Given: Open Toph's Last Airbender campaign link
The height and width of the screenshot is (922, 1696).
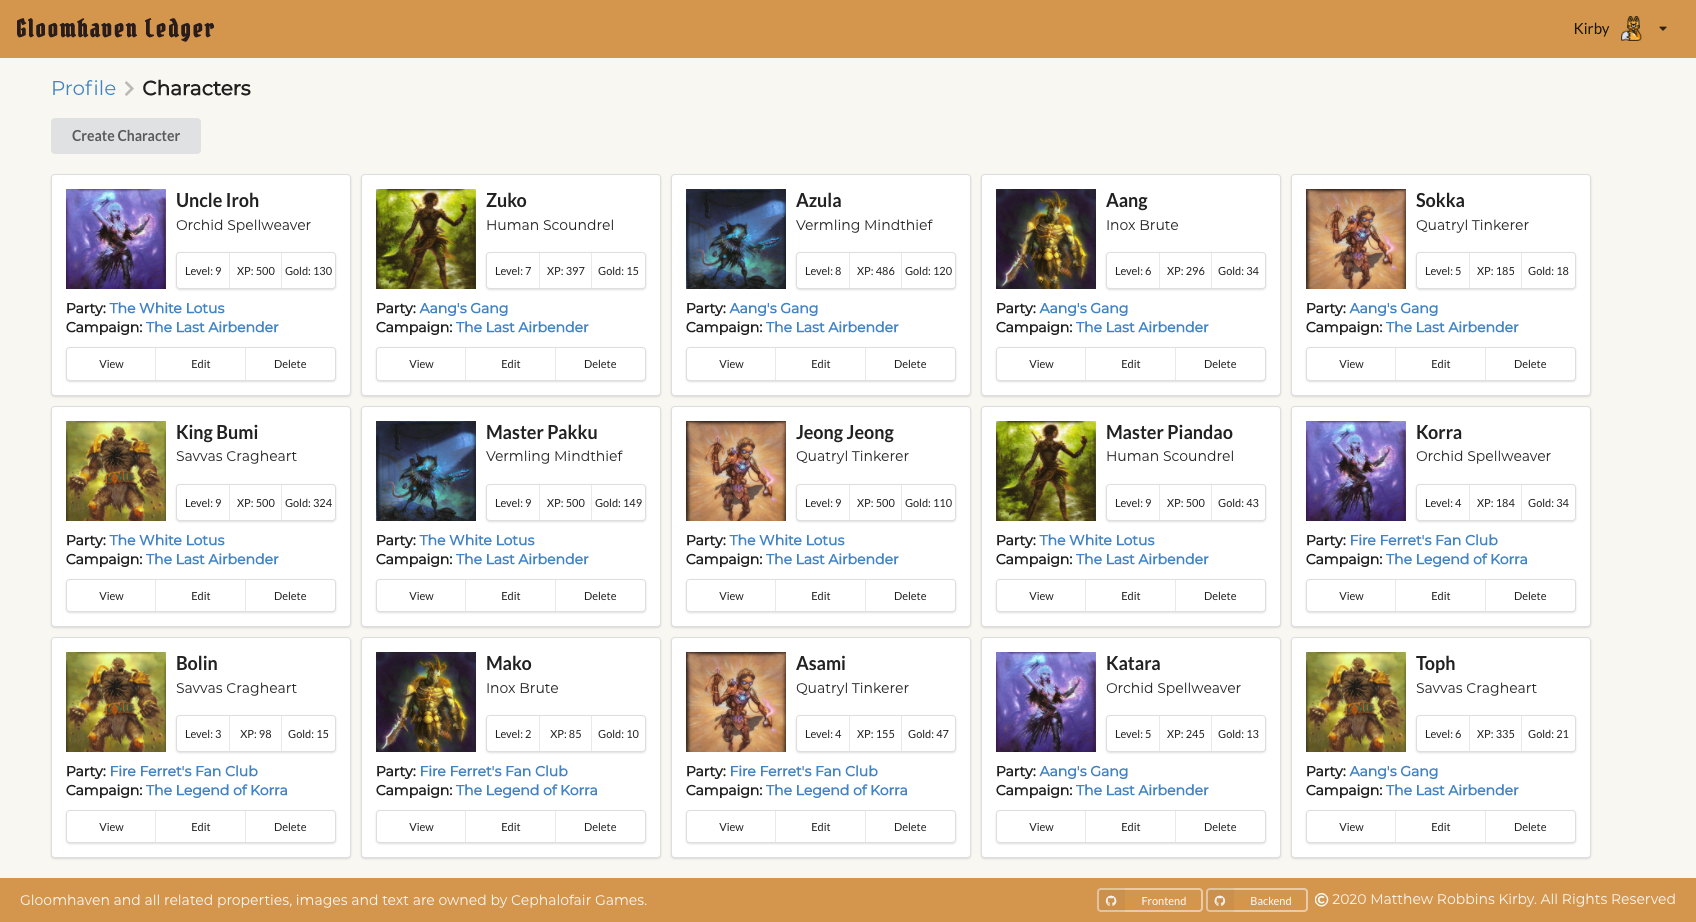Looking at the screenshot, I should point(1452,790).
